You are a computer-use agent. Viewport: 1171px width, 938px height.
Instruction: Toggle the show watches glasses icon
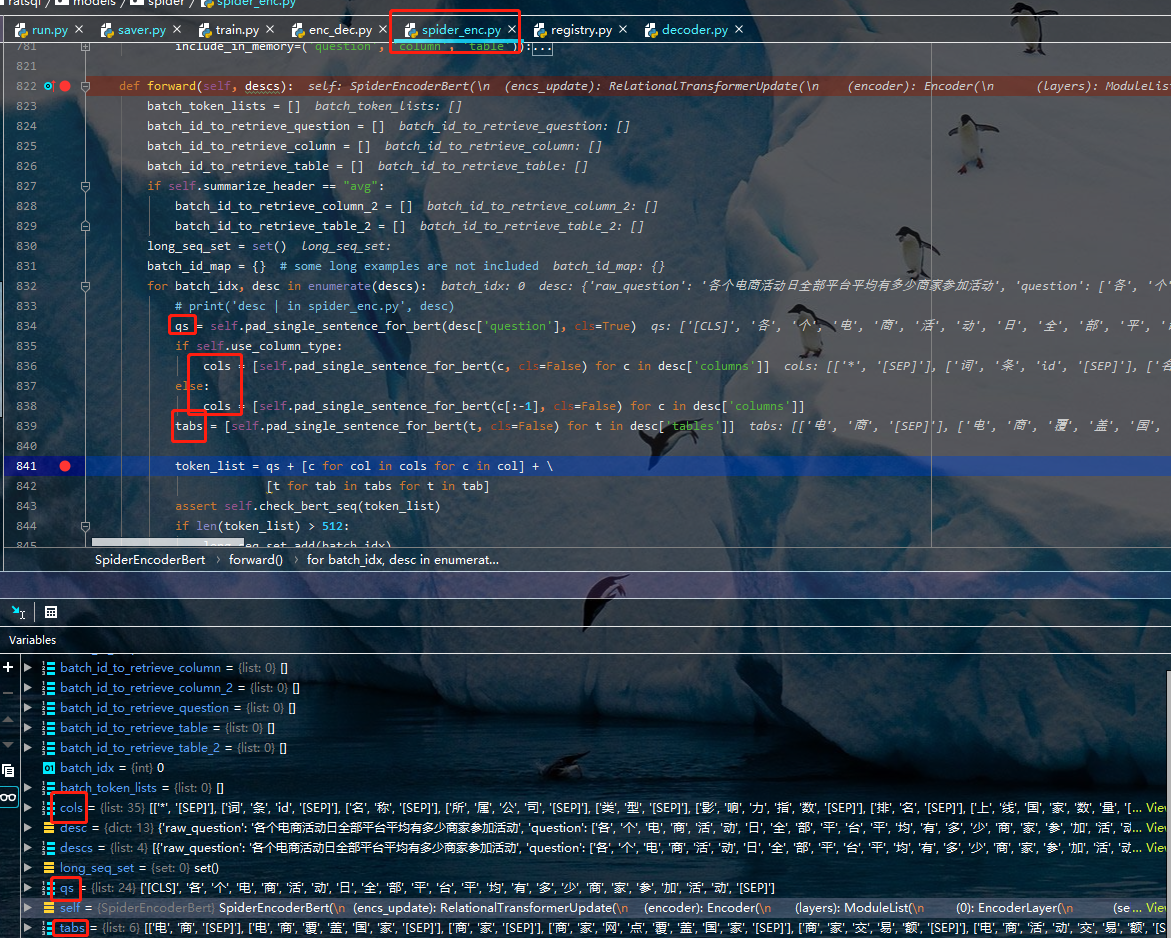[8, 797]
